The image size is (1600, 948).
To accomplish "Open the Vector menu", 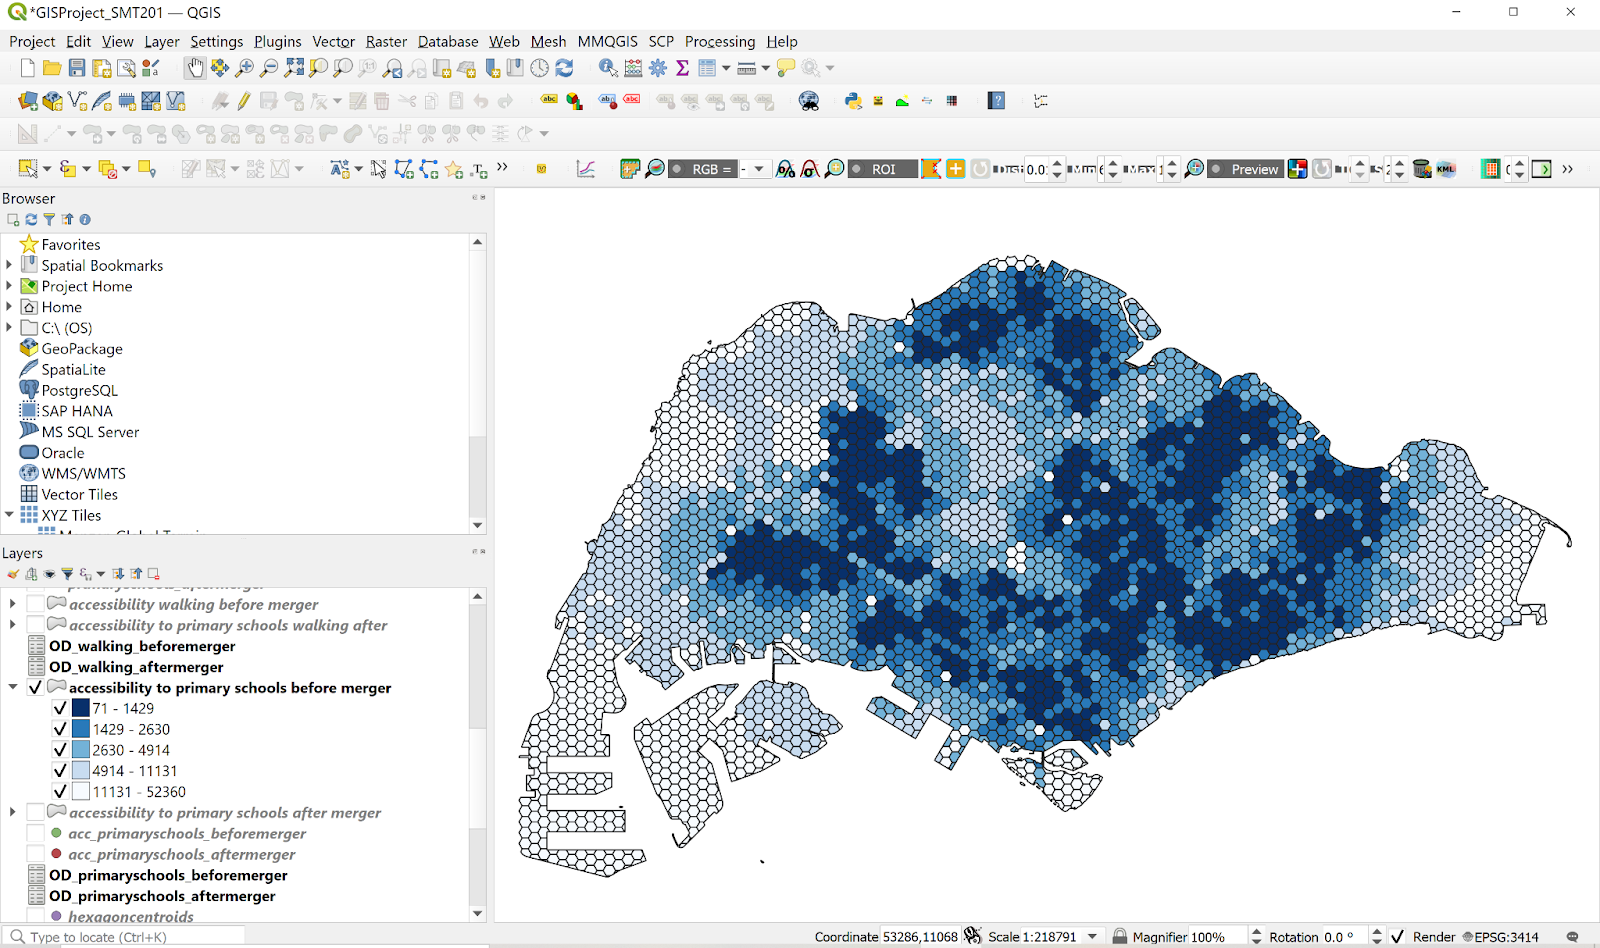I will (333, 41).
